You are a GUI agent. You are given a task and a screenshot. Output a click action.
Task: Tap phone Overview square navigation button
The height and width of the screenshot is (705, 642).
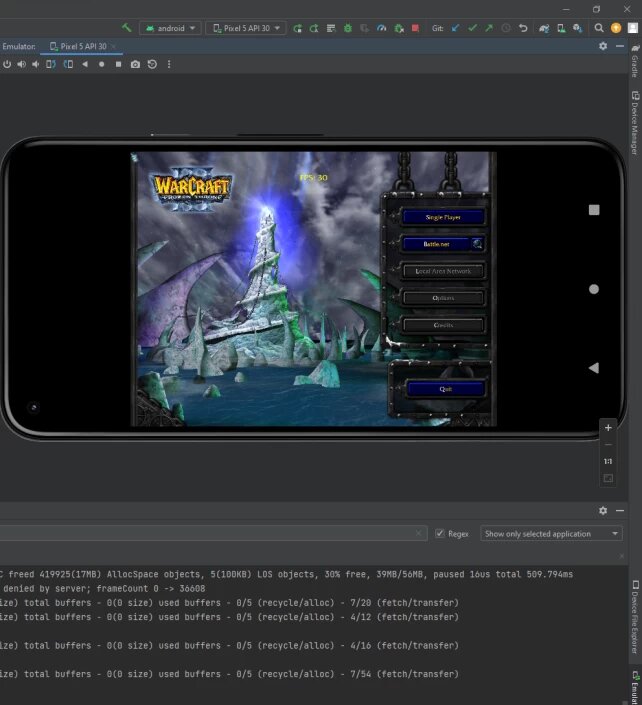tap(594, 210)
